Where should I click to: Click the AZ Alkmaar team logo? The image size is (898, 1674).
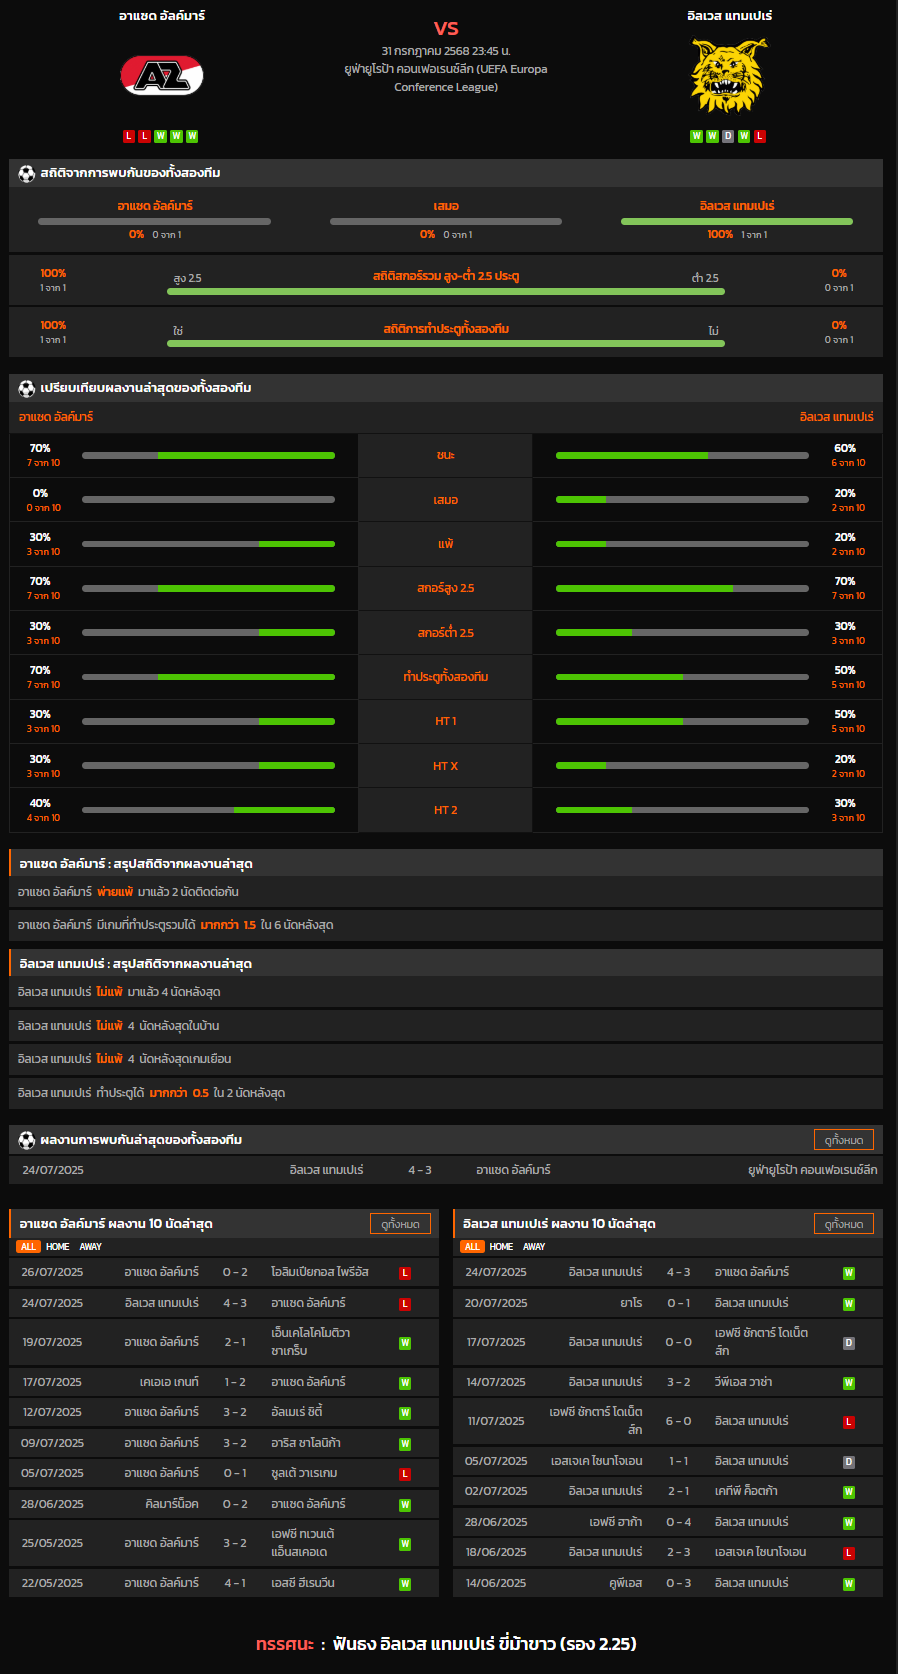point(162,75)
